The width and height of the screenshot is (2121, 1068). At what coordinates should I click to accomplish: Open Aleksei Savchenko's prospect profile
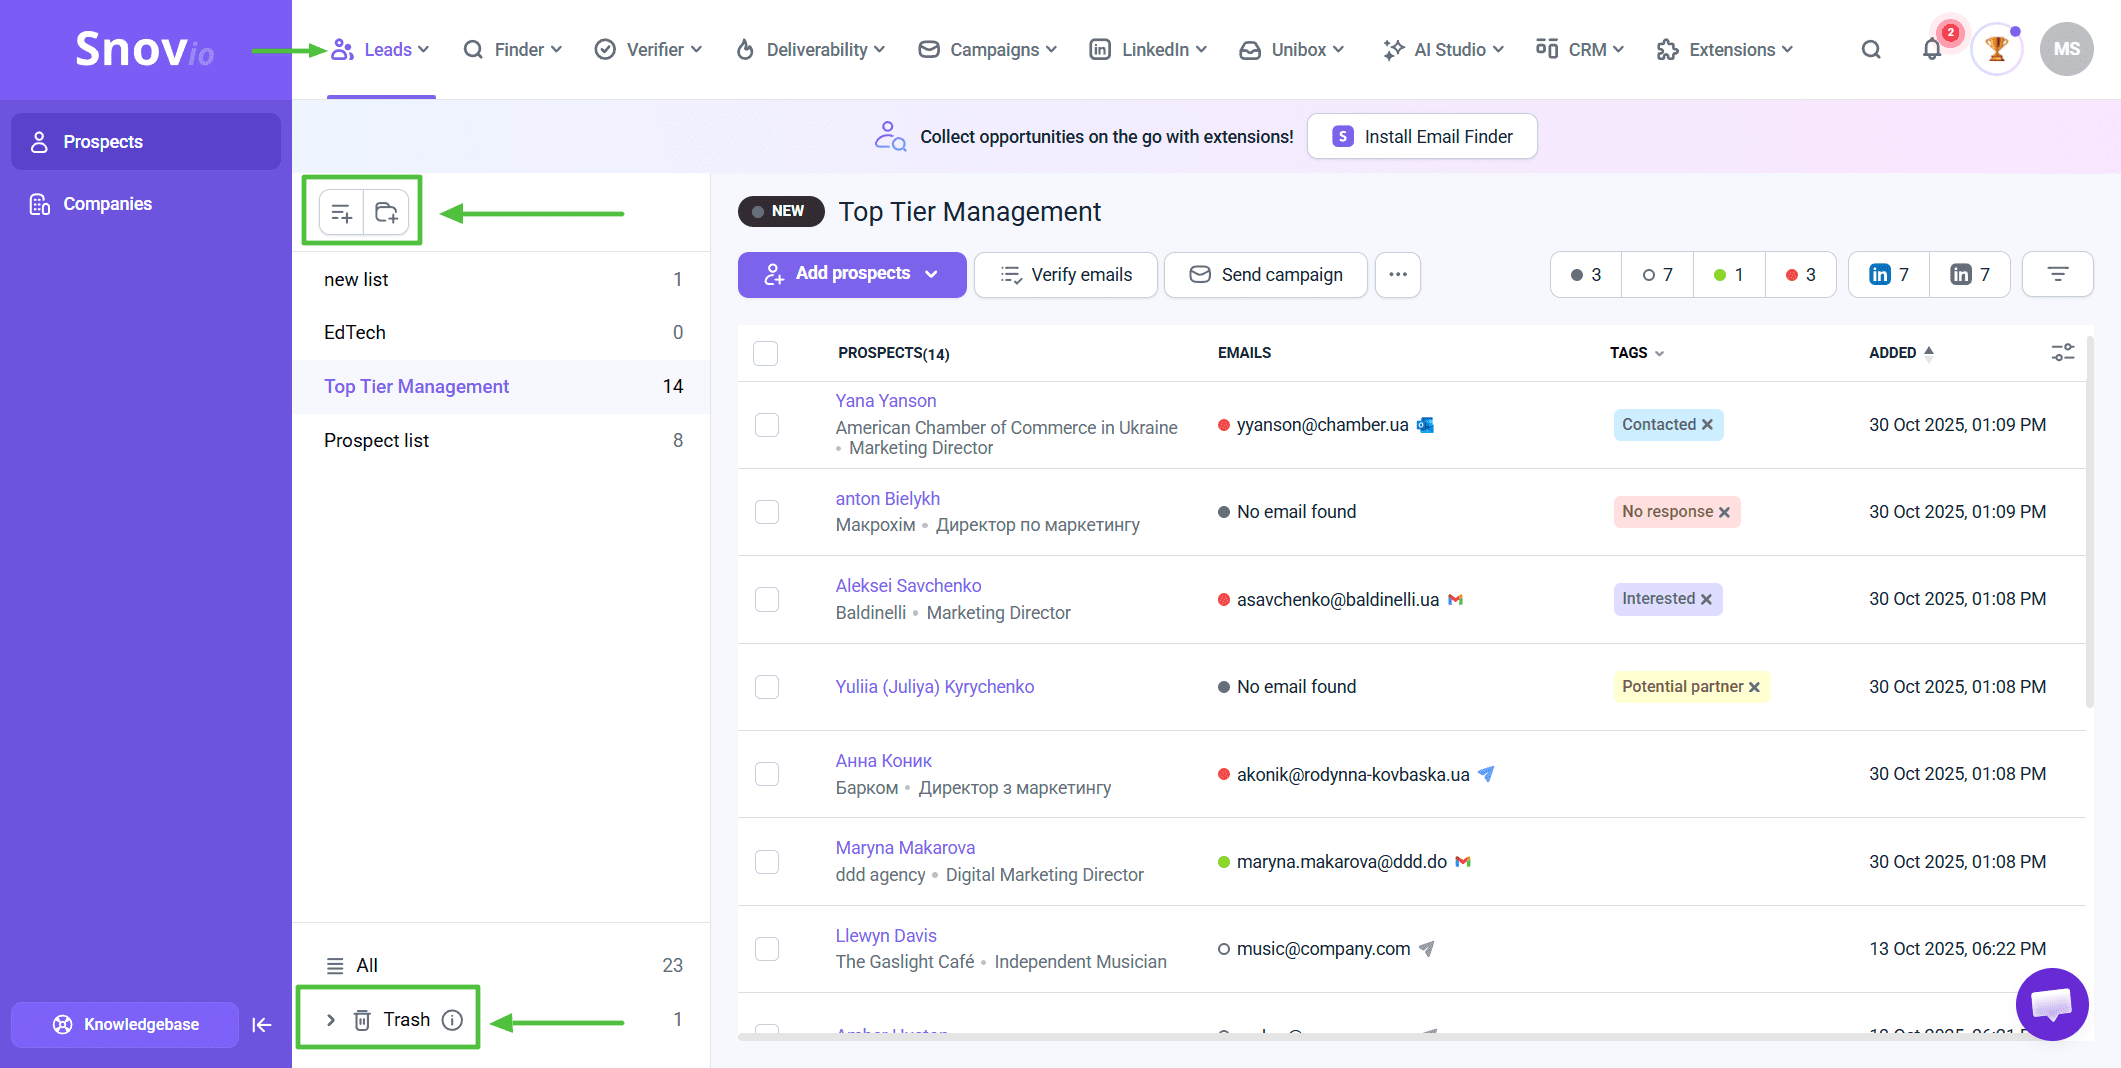click(x=908, y=586)
